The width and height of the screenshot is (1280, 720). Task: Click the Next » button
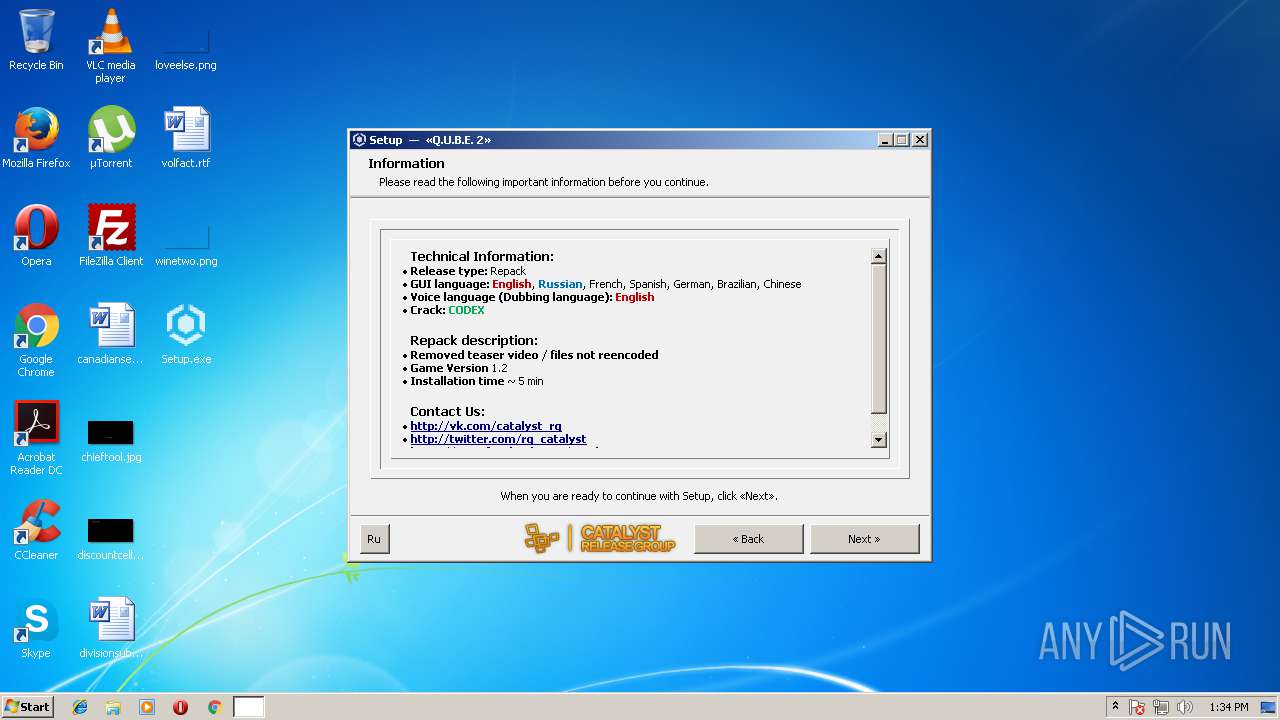(864, 539)
